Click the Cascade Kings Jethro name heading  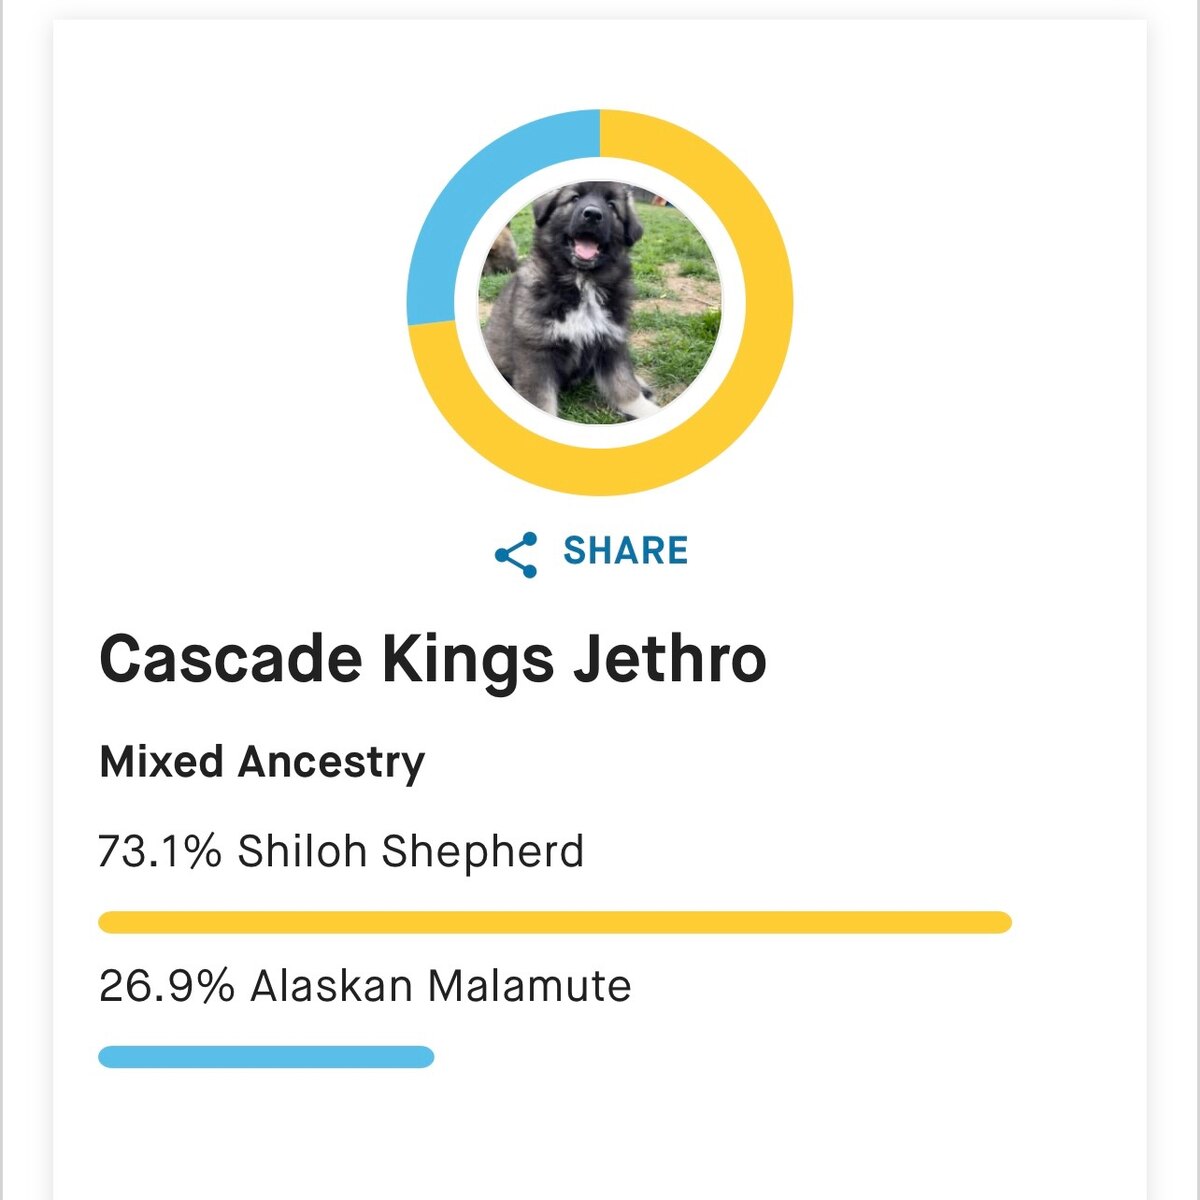click(x=432, y=659)
